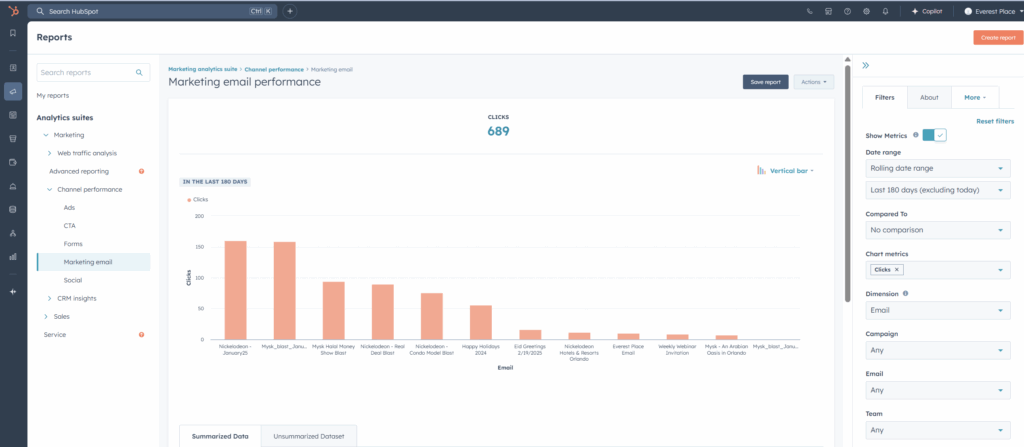Click the Reset filters link
The image size is (1024, 447).
tap(994, 121)
